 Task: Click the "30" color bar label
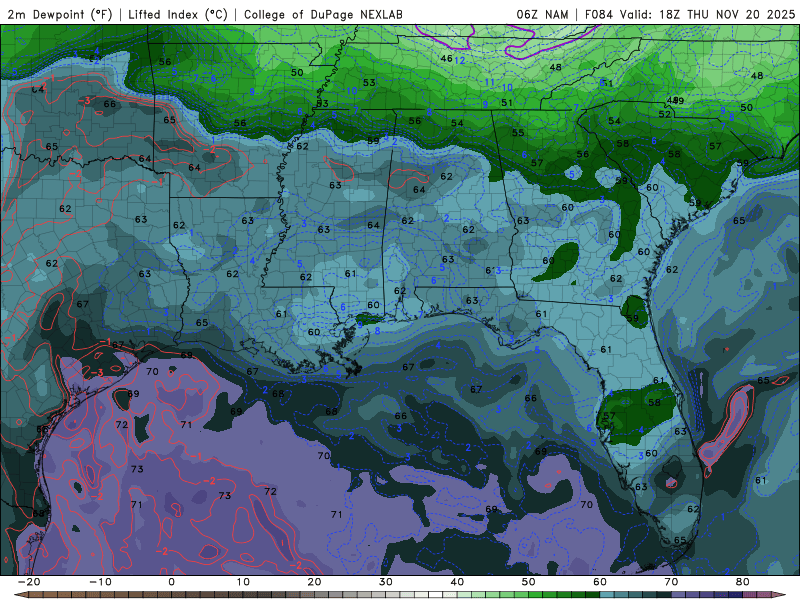[x=386, y=582]
